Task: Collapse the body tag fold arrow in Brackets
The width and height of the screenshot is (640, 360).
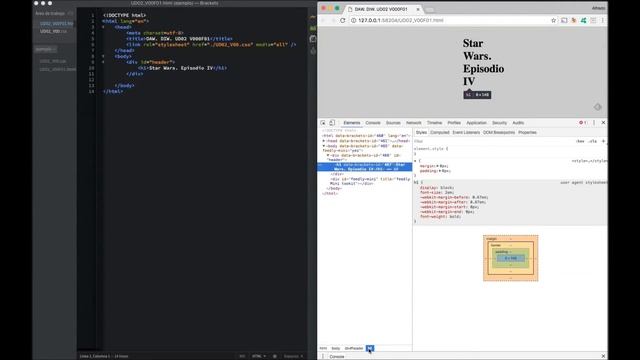Action: point(103,56)
